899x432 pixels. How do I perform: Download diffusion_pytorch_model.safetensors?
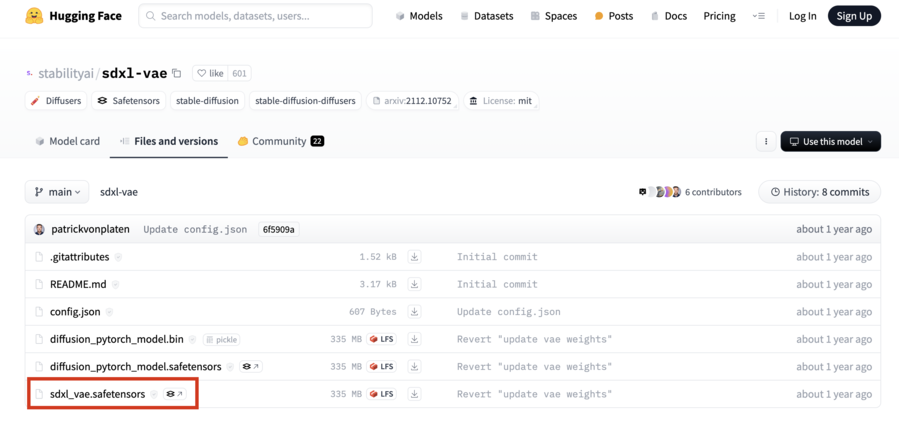[414, 367]
